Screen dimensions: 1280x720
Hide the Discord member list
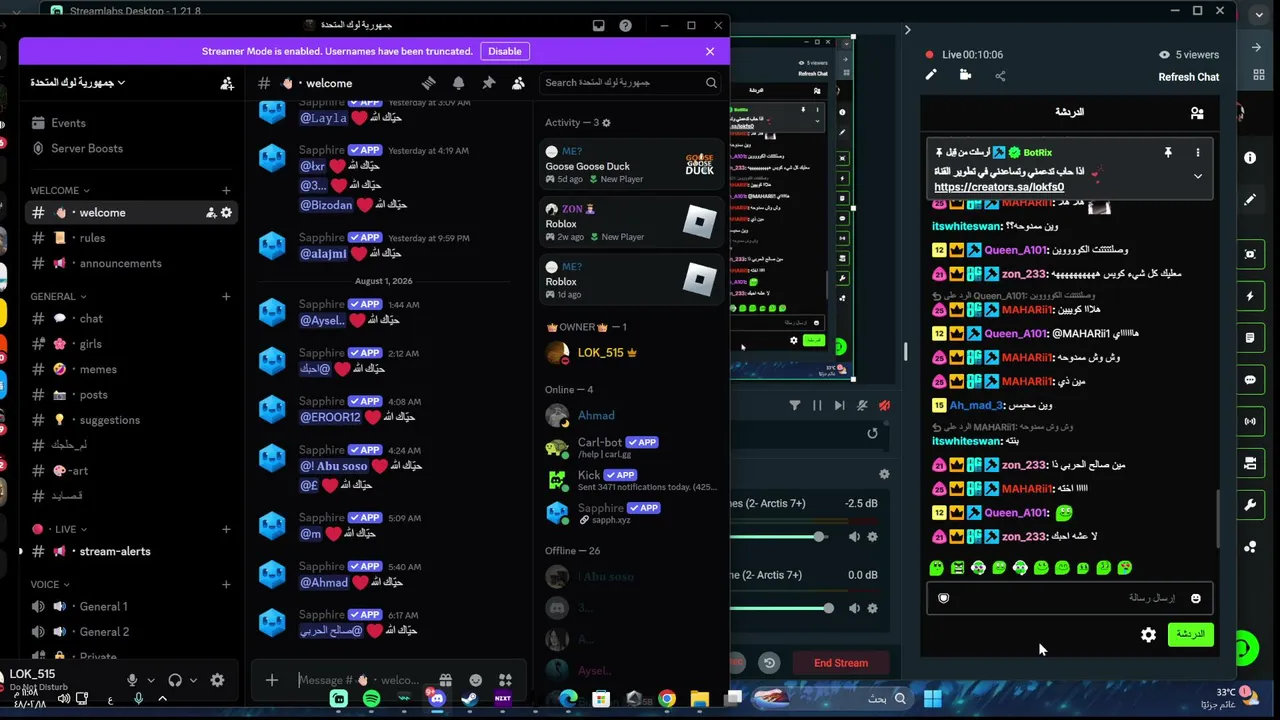point(518,83)
